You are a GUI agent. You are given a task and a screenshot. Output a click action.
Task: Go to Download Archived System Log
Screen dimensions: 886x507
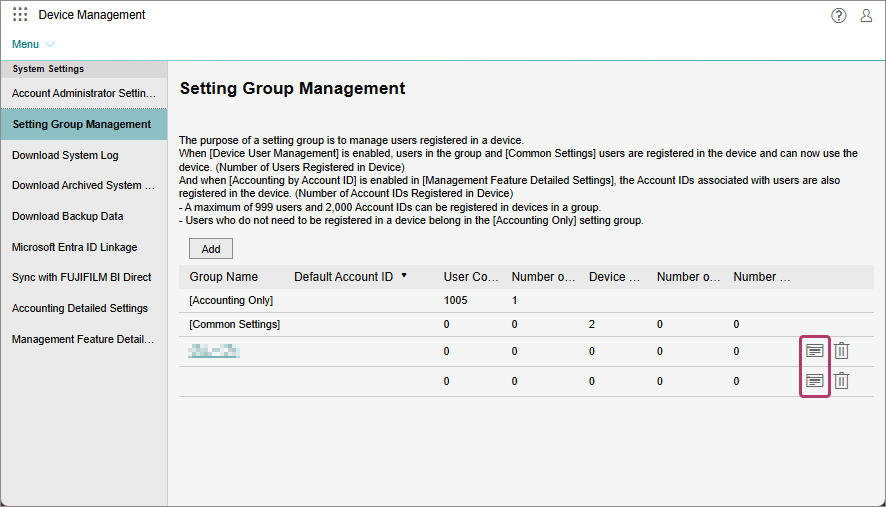pyautogui.click(x=84, y=185)
